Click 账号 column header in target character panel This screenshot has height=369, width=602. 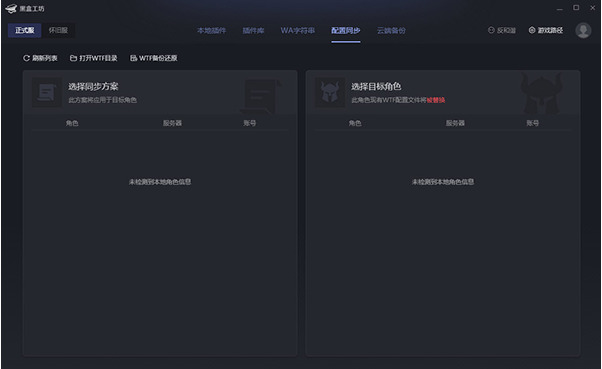pyautogui.click(x=533, y=123)
